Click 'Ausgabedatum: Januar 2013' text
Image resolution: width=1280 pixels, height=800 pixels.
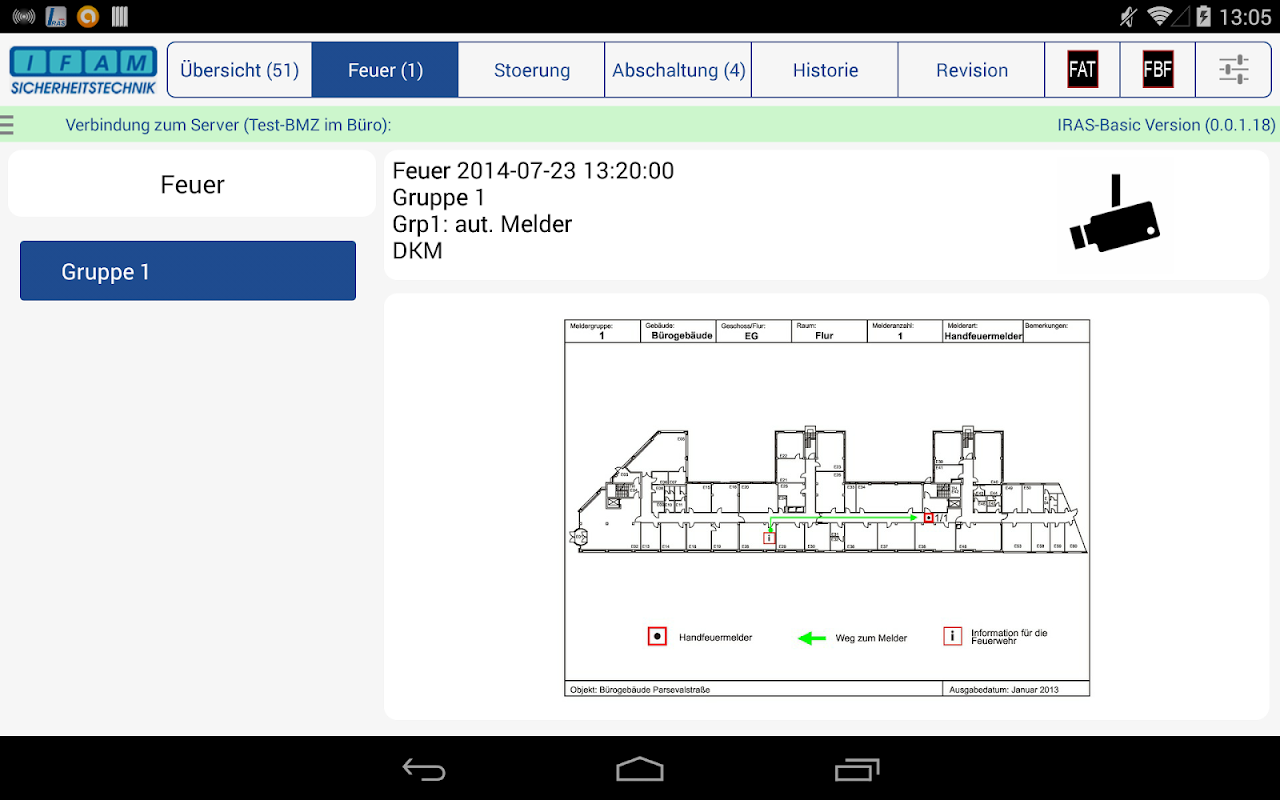1004,690
